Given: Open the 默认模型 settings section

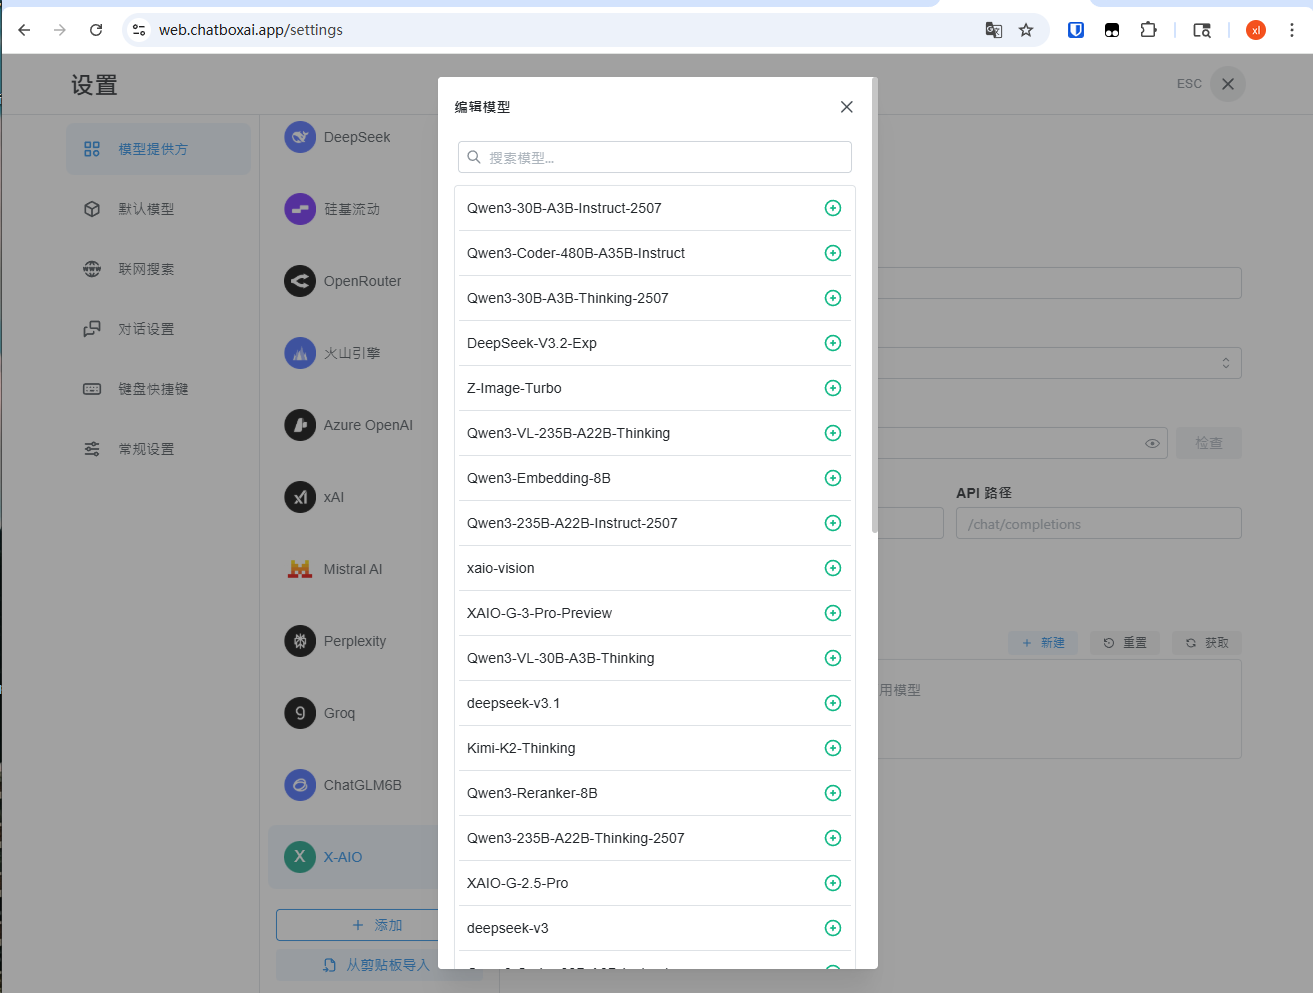Looking at the screenshot, I should (158, 209).
